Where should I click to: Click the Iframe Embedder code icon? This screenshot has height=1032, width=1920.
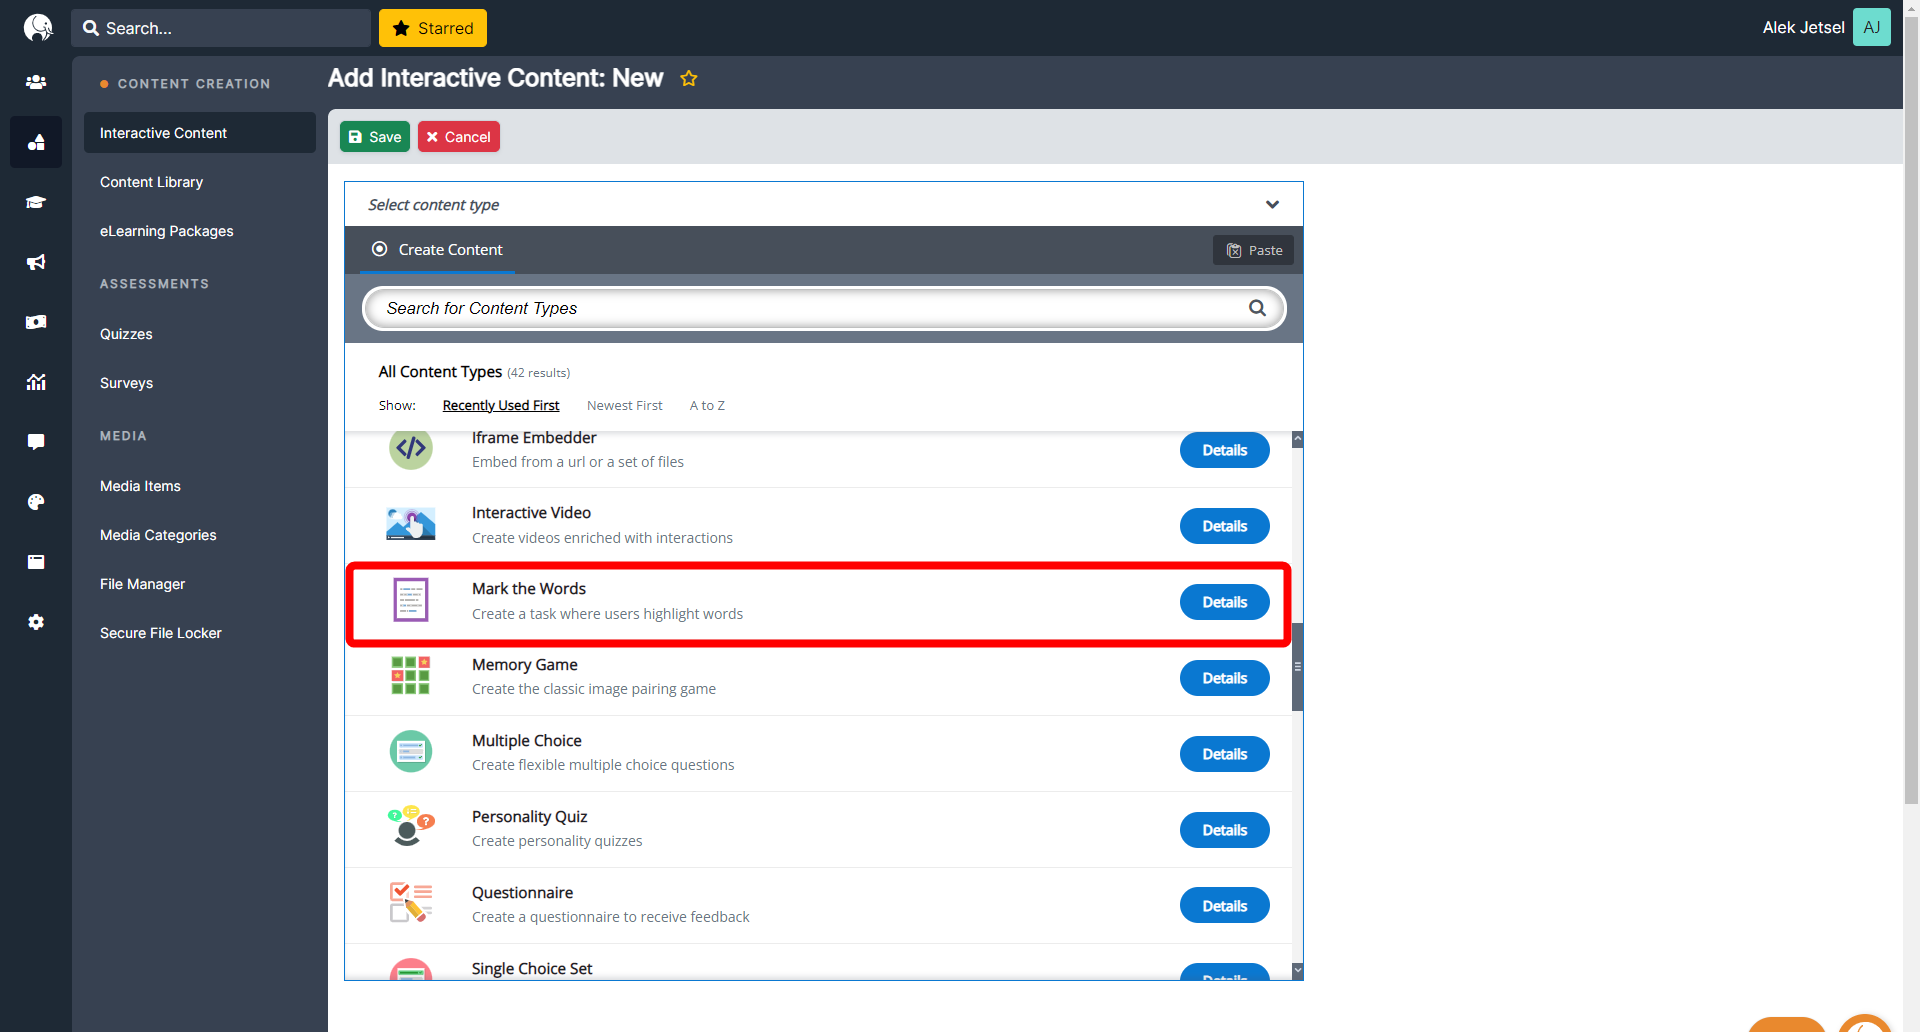pyautogui.click(x=411, y=448)
